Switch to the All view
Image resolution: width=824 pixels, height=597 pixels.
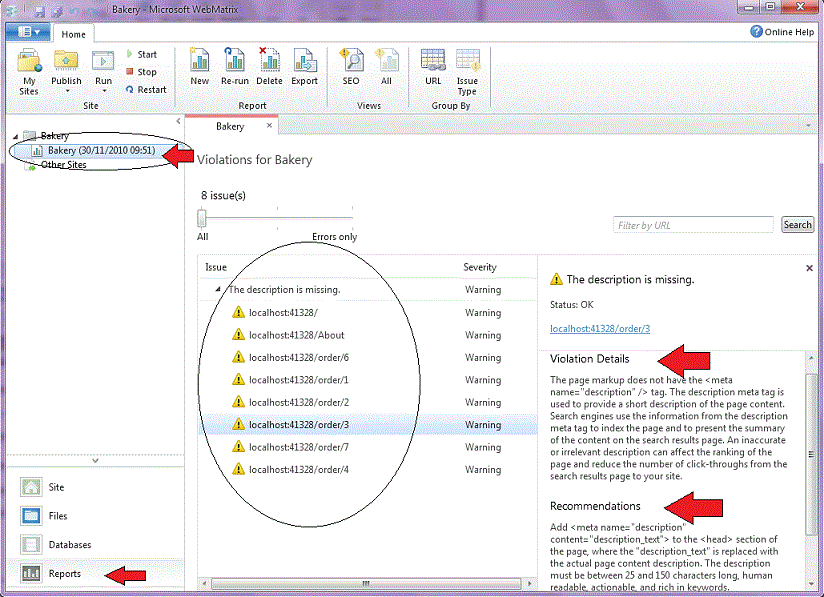386,66
